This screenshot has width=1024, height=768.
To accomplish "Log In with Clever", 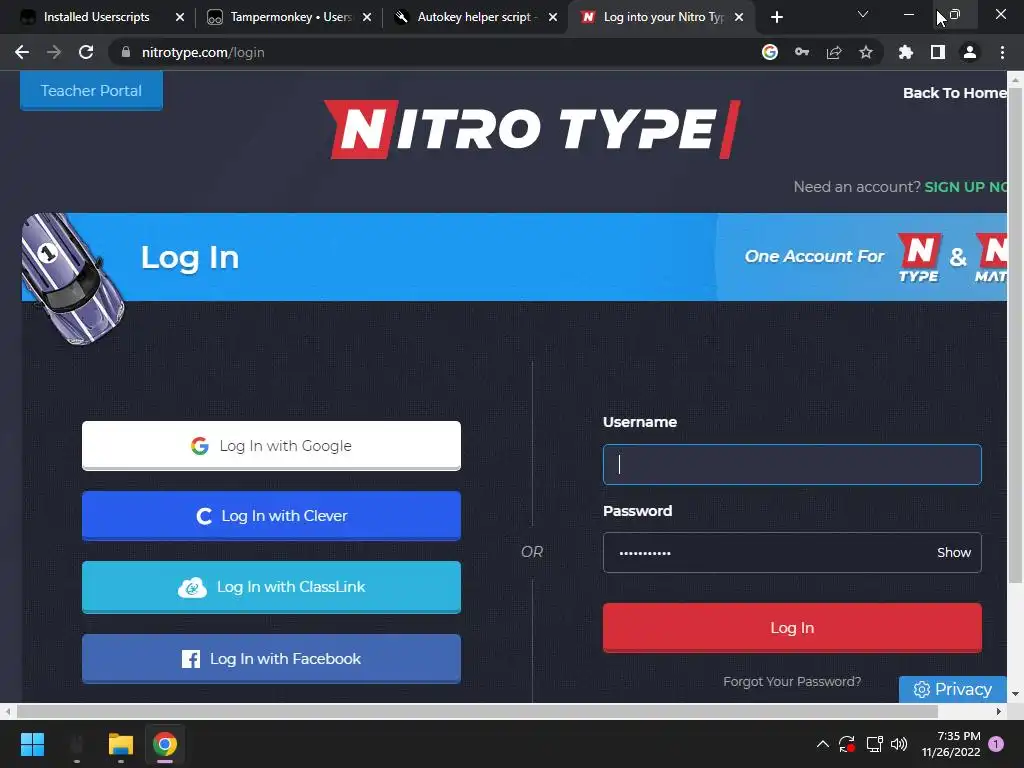I will click(x=271, y=516).
